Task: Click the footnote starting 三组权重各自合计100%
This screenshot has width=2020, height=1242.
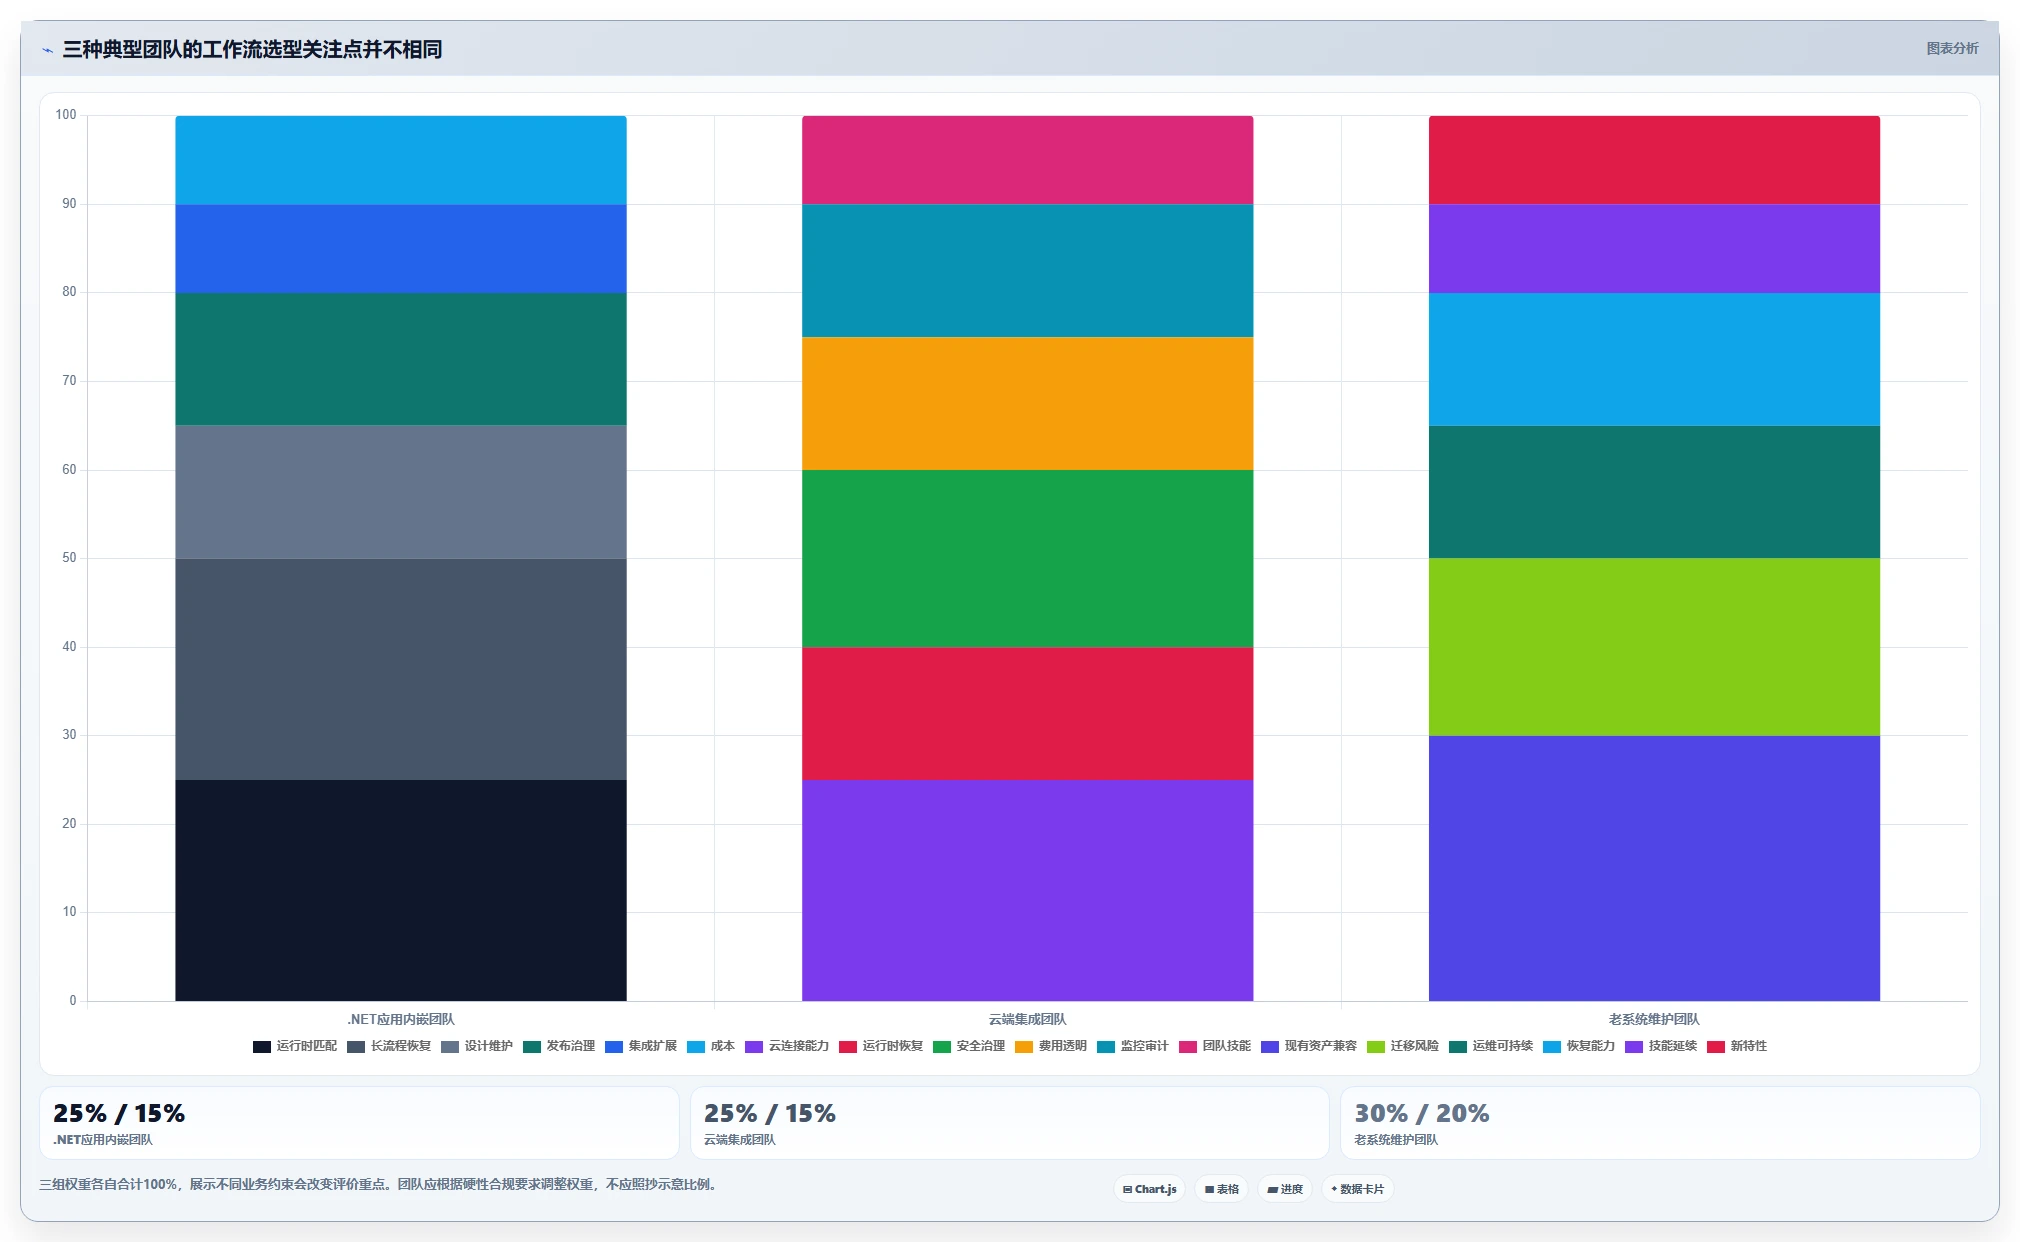Action: (x=379, y=1184)
